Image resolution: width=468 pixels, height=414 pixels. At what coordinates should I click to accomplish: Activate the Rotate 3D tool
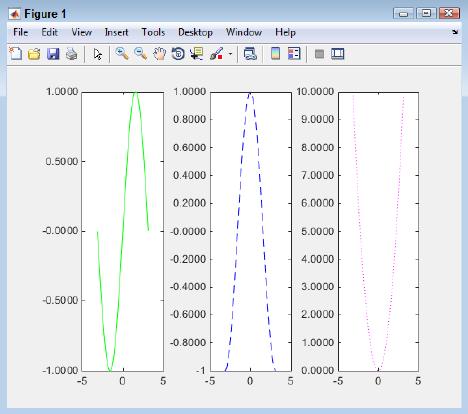178,54
